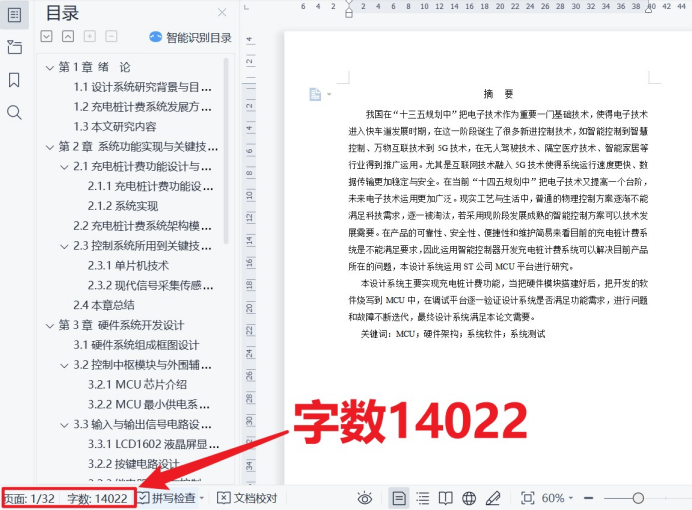This screenshot has width=692, height=510.
Task: Open 3.2.2 按键电路设计 heading
Action: coord(133,464)
